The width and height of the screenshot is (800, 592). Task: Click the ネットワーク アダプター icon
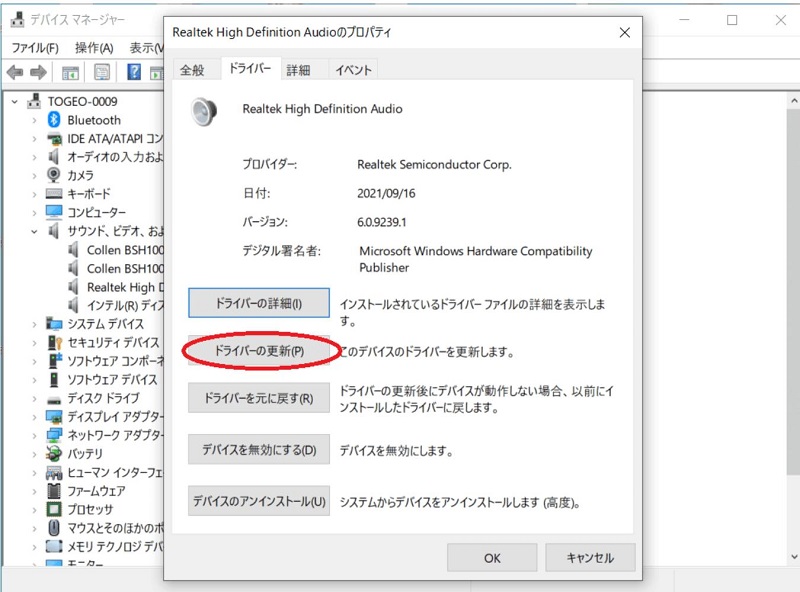[54, 435]
